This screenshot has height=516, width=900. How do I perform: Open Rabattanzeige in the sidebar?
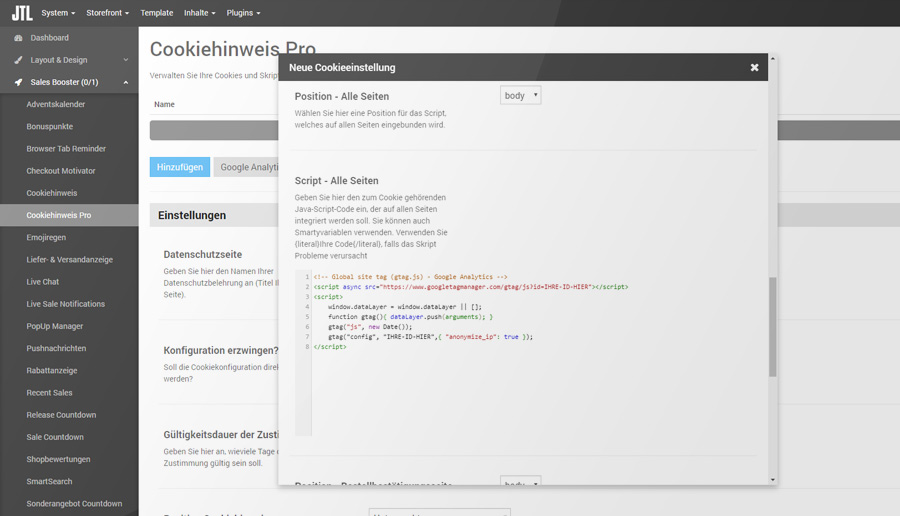point(52,371)
